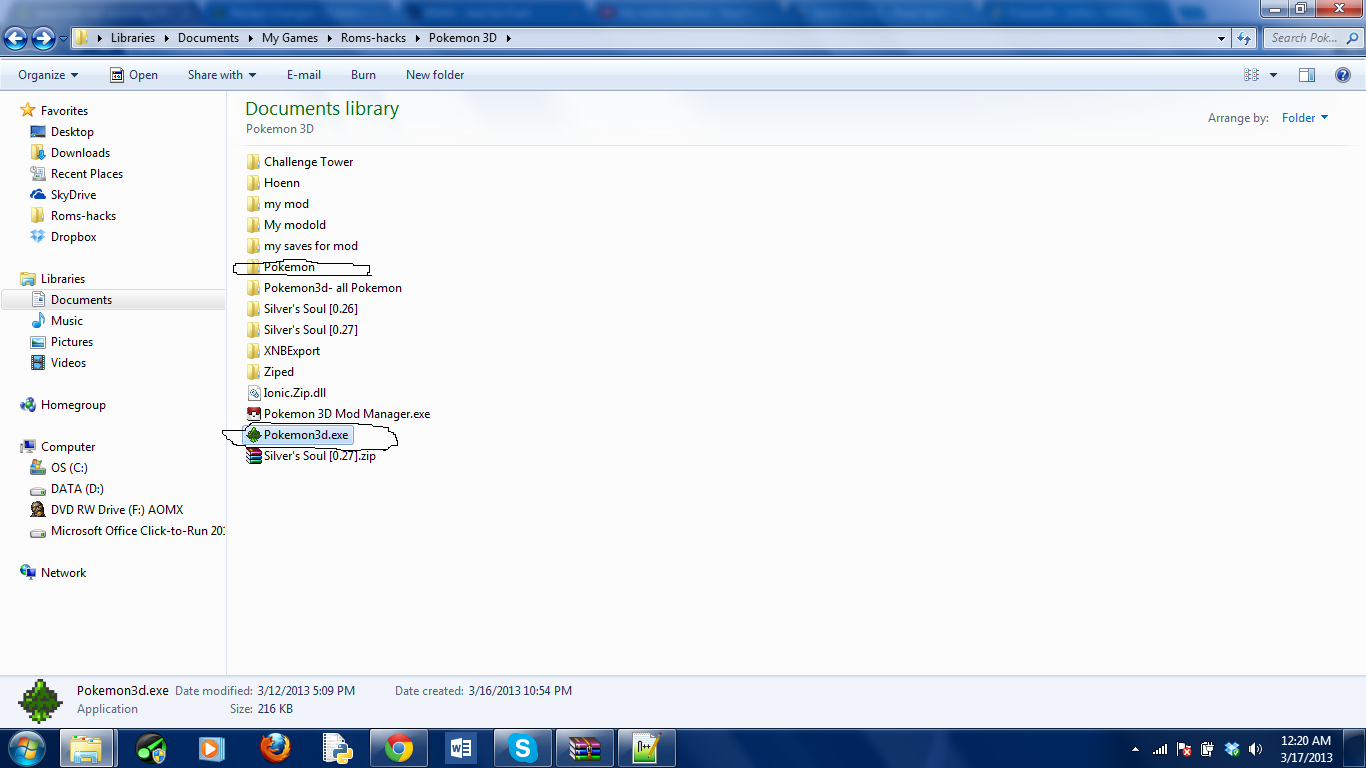The height and width of the screenshot is (768, 1366).
Task: Click the Windows Start button
Action: [x=25, y=748]
